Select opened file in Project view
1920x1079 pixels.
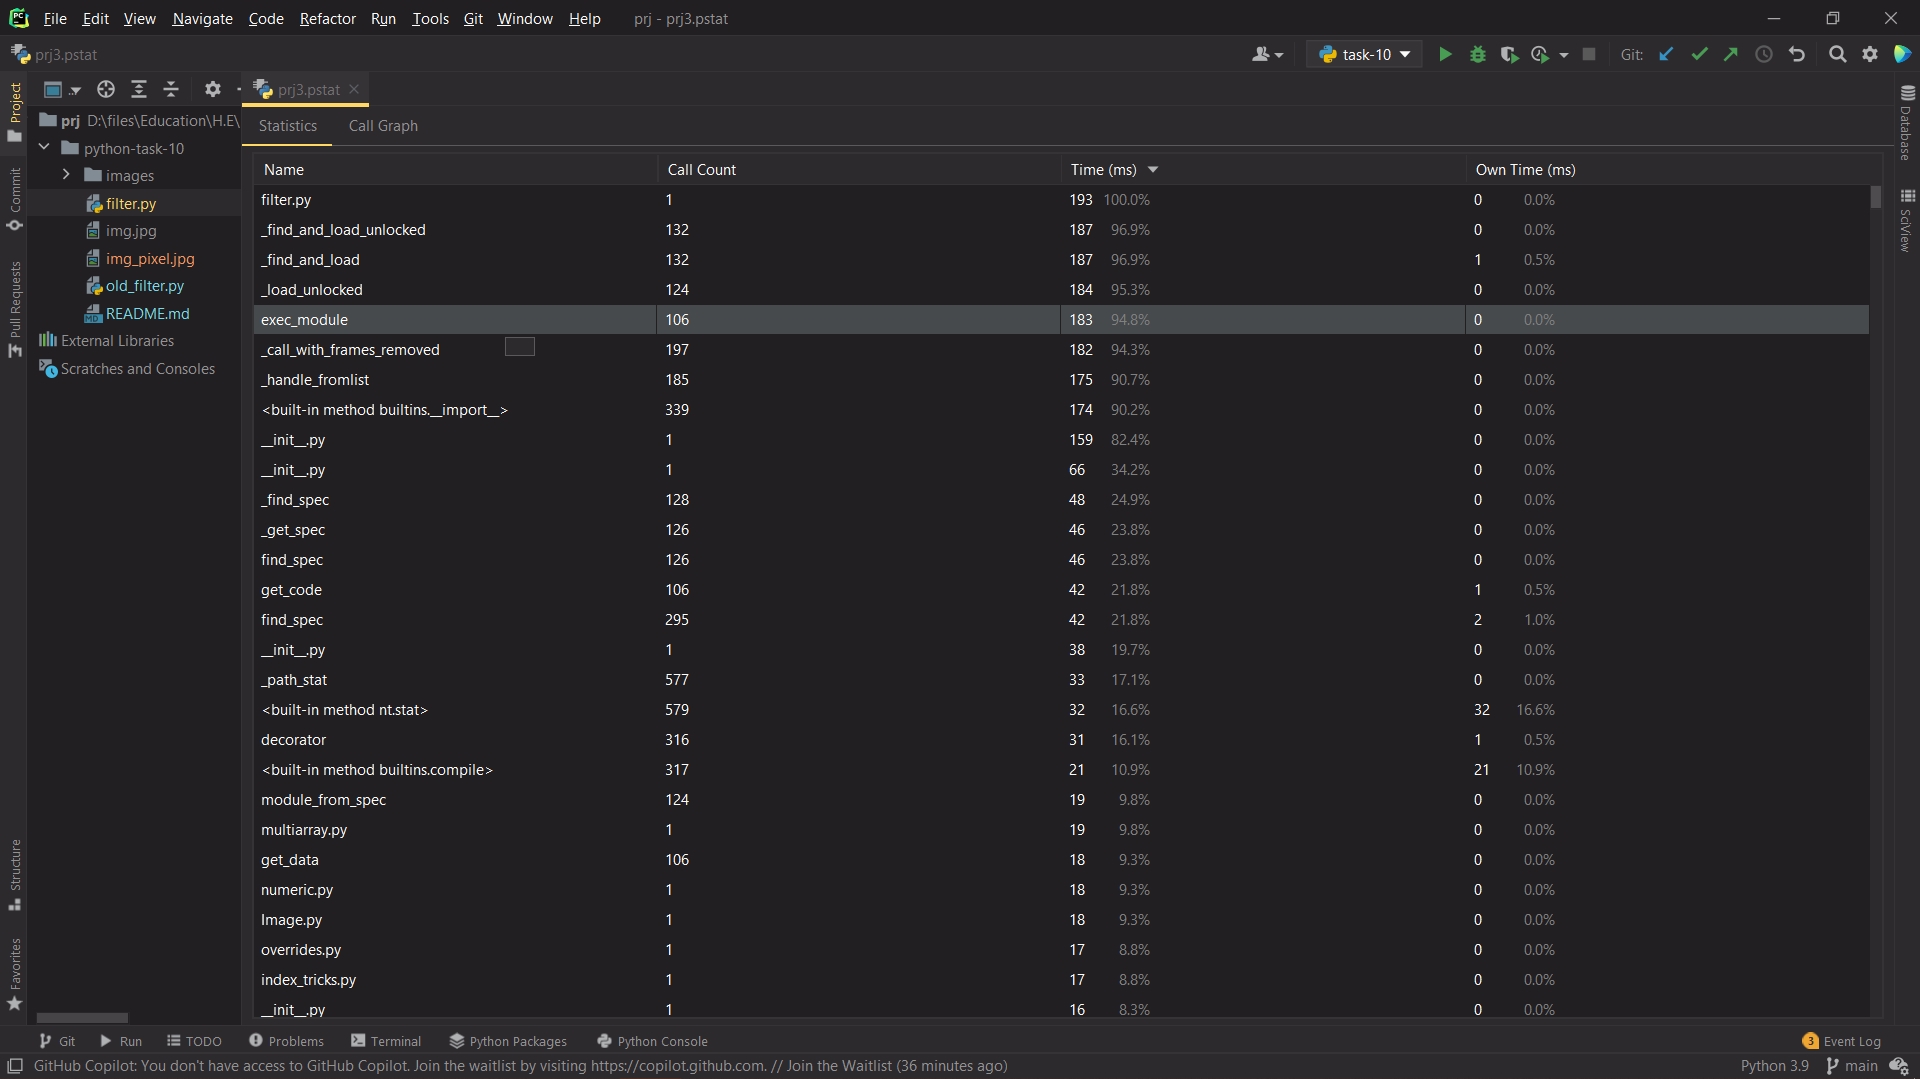[x=105, y=90]
